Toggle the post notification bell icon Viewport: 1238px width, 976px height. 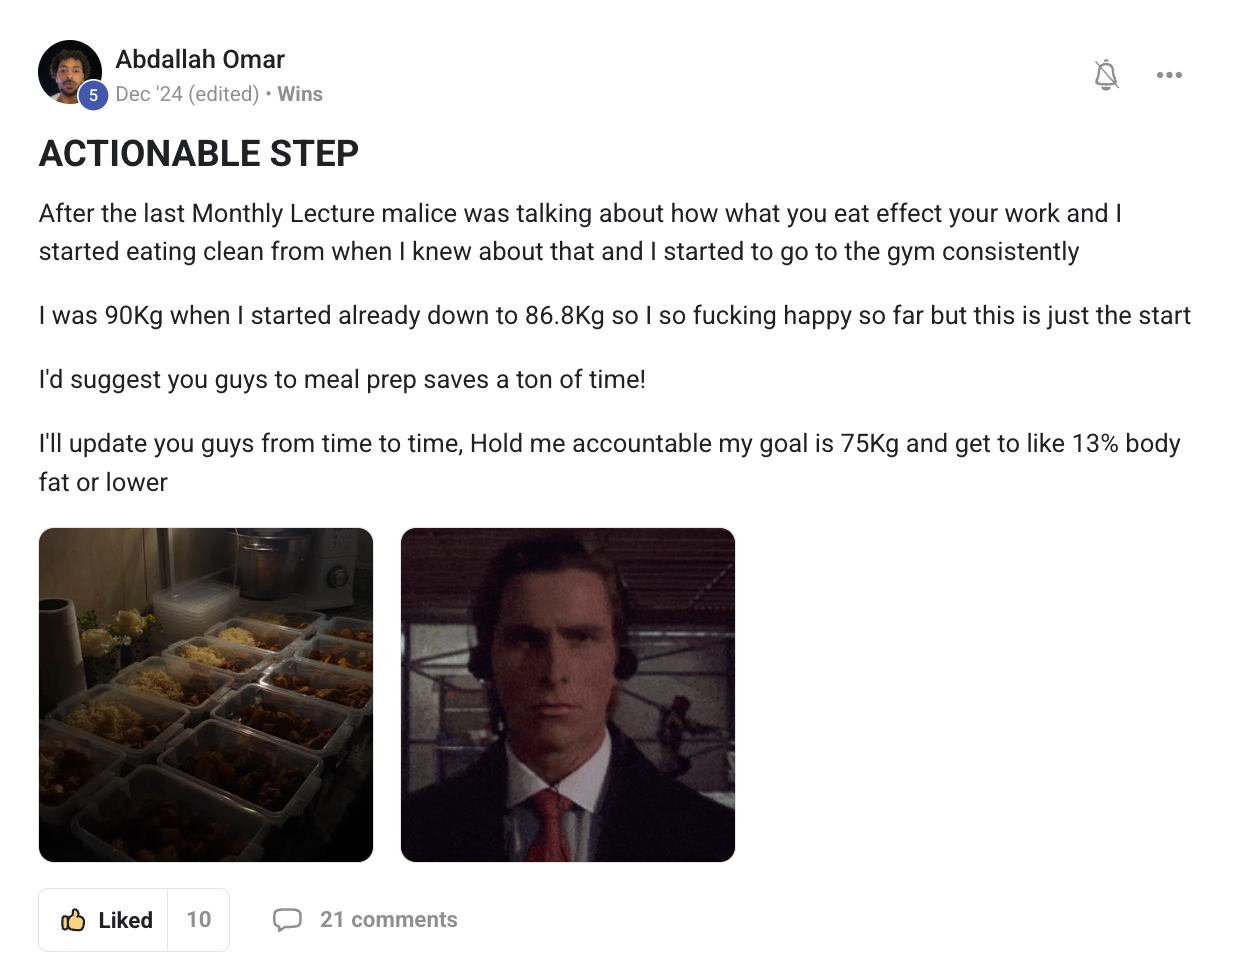coord(1106,75)
